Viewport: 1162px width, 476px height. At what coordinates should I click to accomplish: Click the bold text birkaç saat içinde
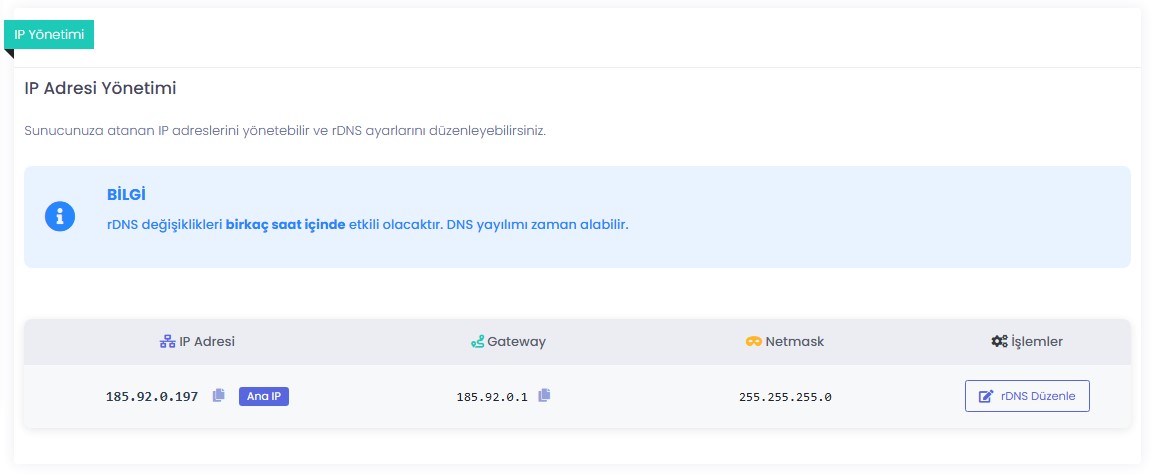pyautogui.click(x=285, y=225)
